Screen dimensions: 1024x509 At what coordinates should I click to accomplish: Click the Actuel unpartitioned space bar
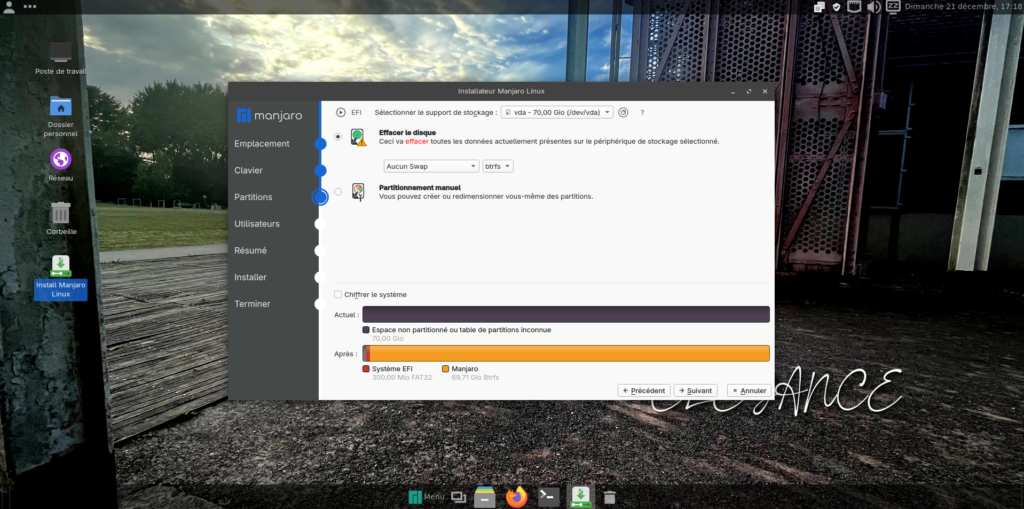coord(566,314)
